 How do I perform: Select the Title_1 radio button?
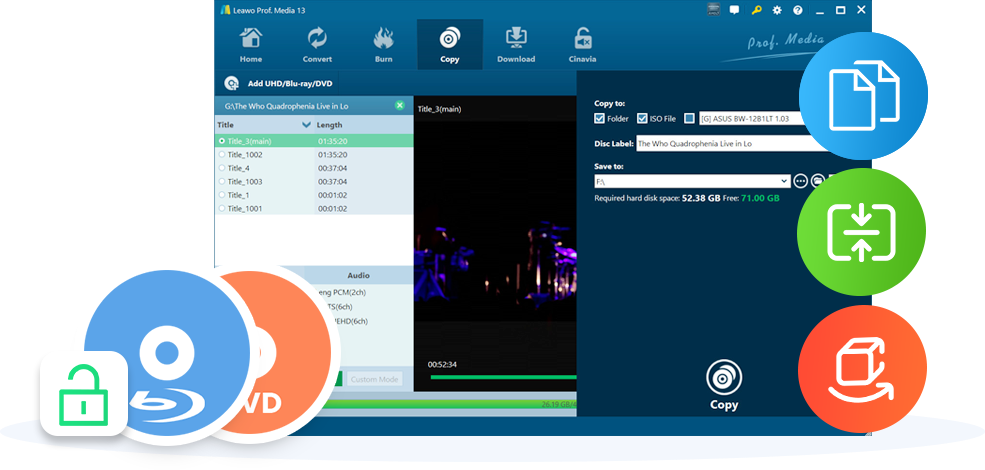[x=222, y=195]
